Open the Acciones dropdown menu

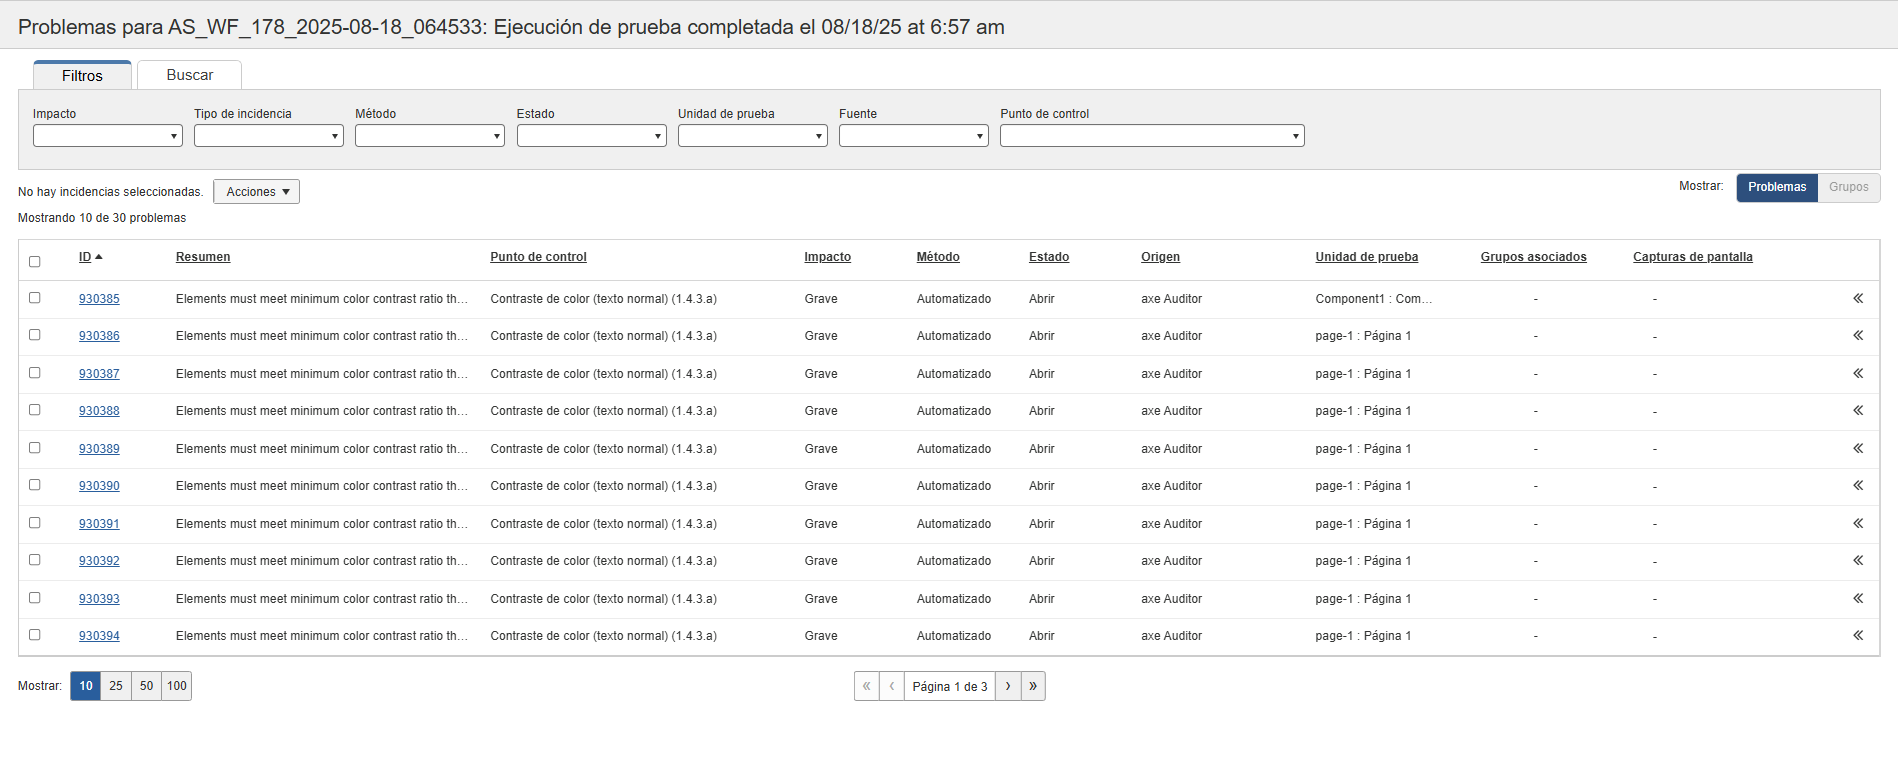point(256,192)
